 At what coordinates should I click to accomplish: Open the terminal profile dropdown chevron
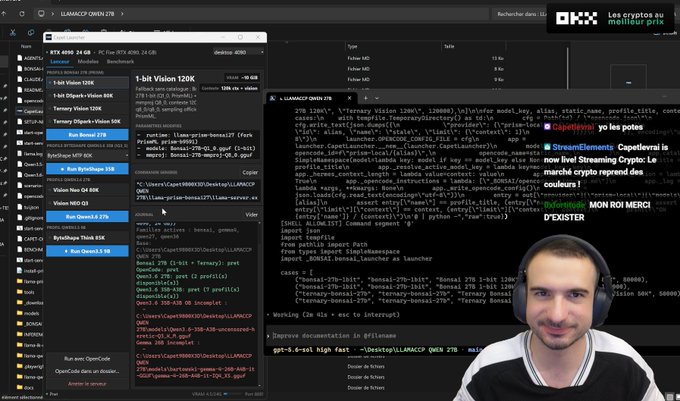377,98
